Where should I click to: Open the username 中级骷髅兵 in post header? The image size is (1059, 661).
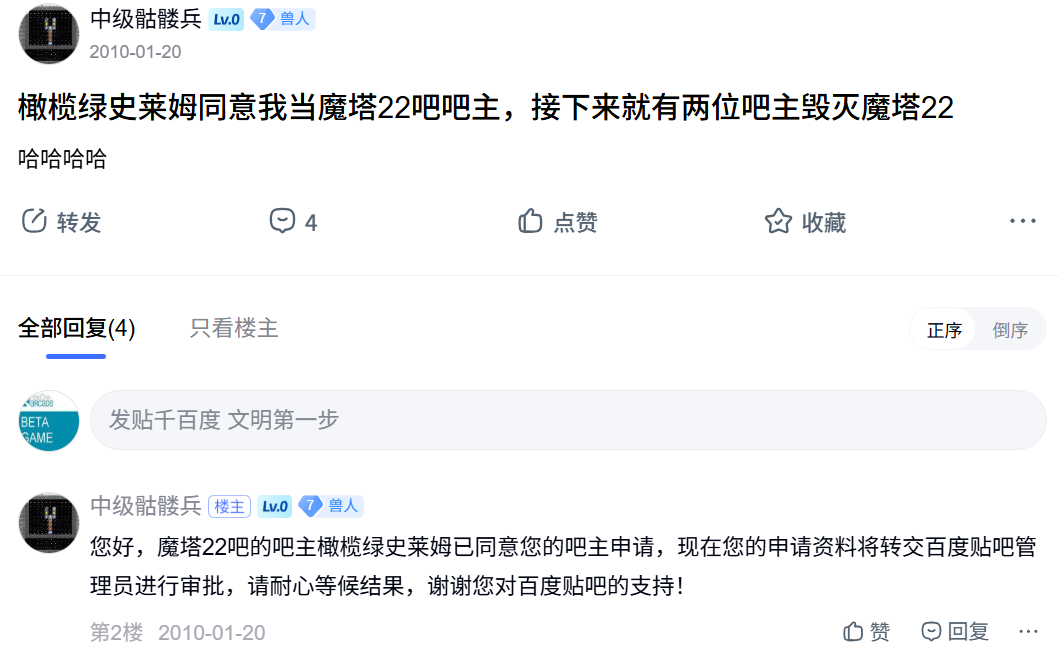click(146, 19)
